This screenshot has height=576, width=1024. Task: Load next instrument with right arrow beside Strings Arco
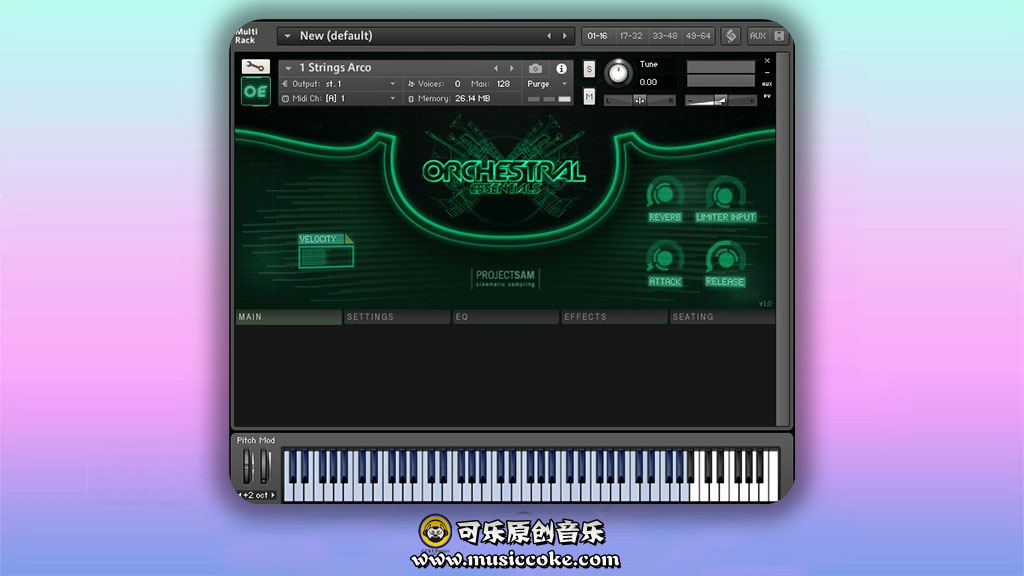point(511,68)
